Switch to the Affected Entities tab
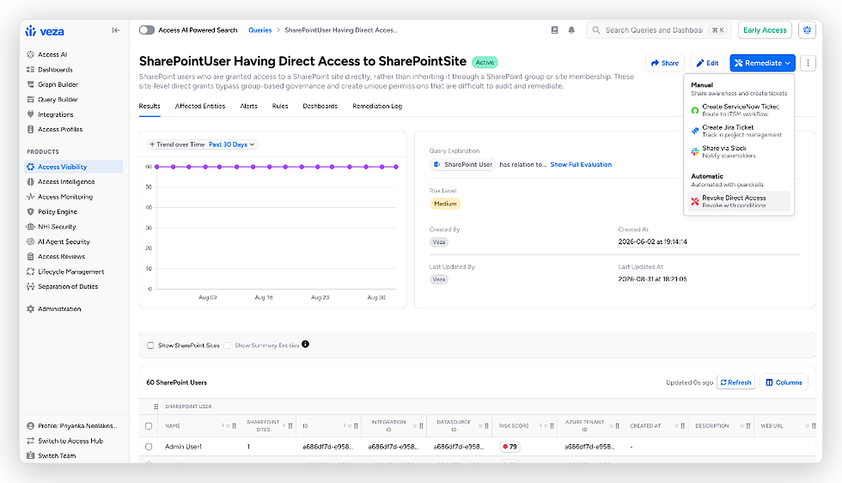This screenshot has width=842, height=483. coord(200,106)
